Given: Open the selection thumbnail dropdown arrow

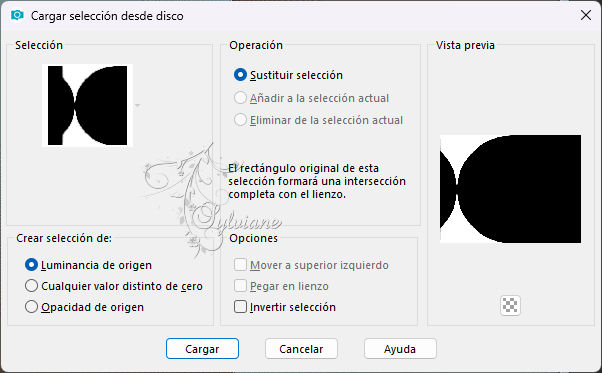Looking at the screenshot, I should coord(137,105).
